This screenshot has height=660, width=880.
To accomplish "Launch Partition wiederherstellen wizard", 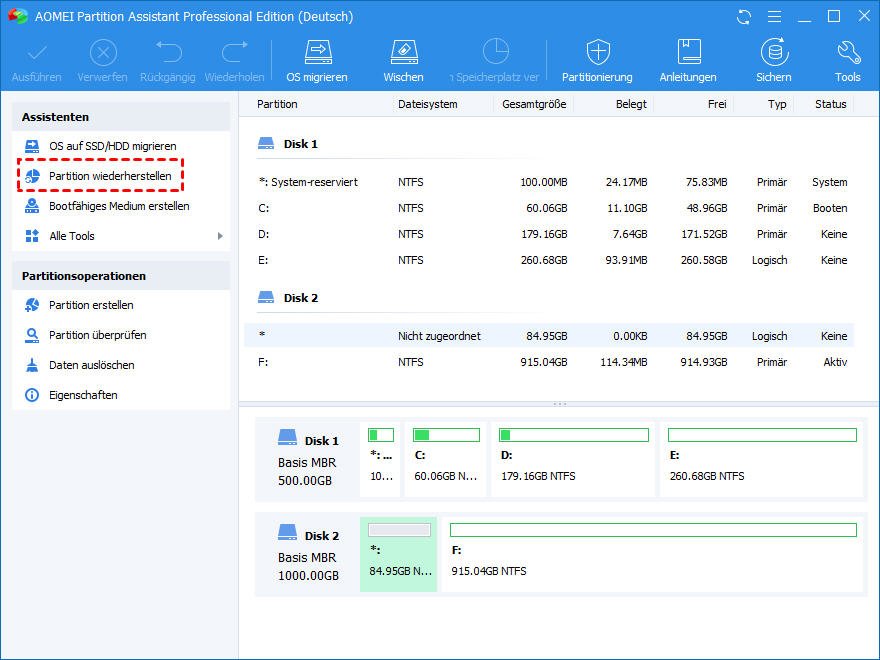I will click(110, 176).
